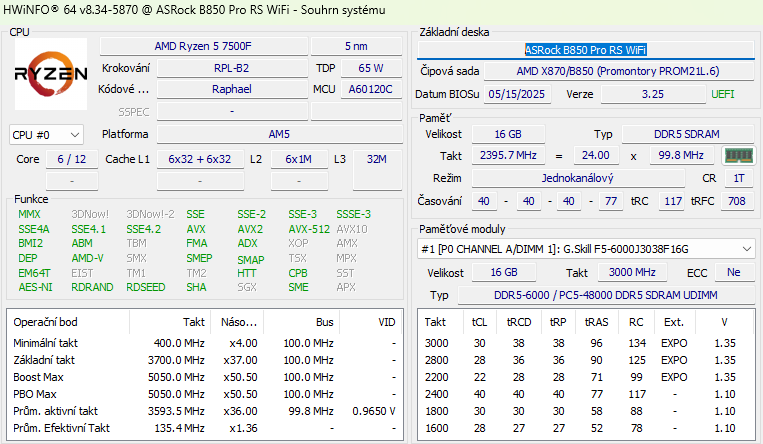The width and height of the screenshot is (763, 444).
Task: Click the 5 nm process field
Action: 356,46
